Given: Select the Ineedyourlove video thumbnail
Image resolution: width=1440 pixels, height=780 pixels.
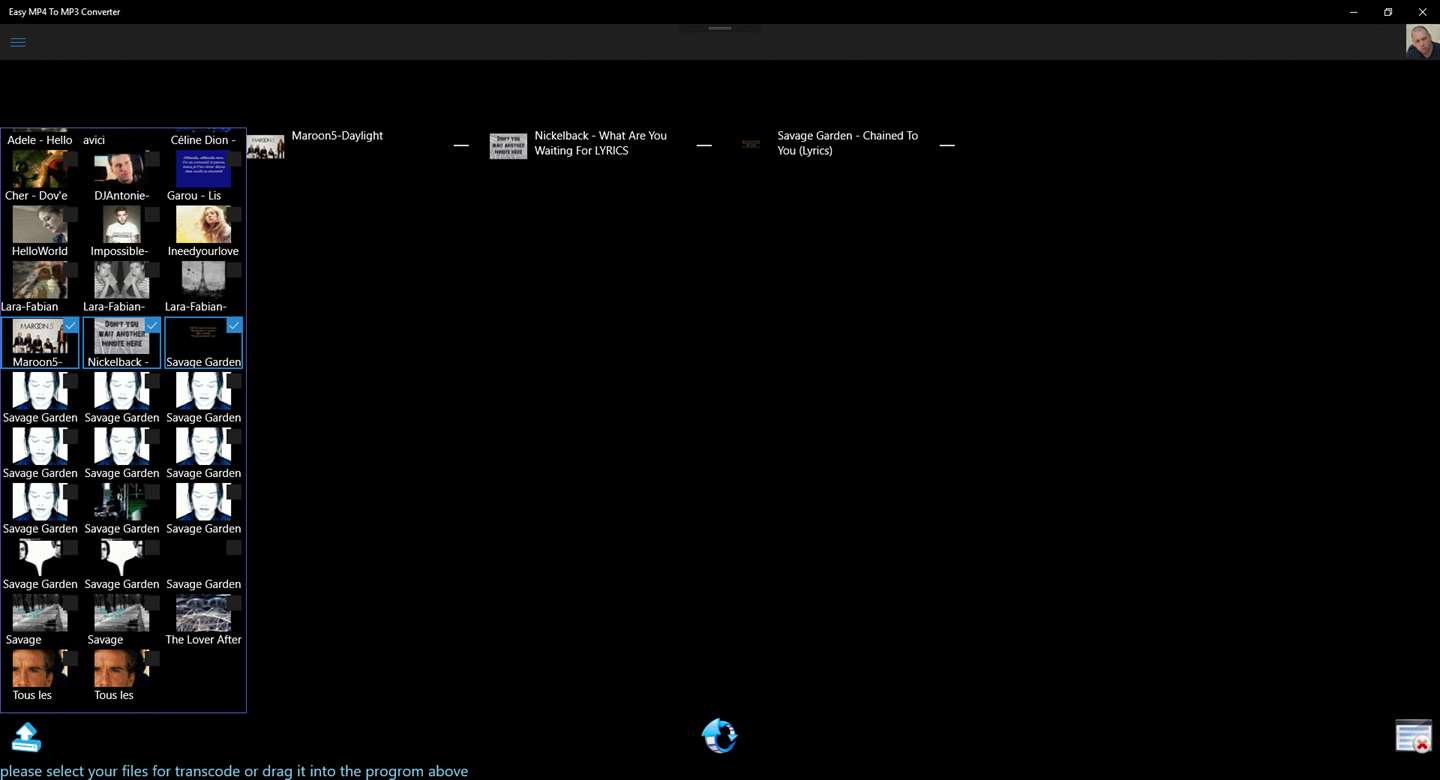Looking at the screenshot, I should click(203, 224).
